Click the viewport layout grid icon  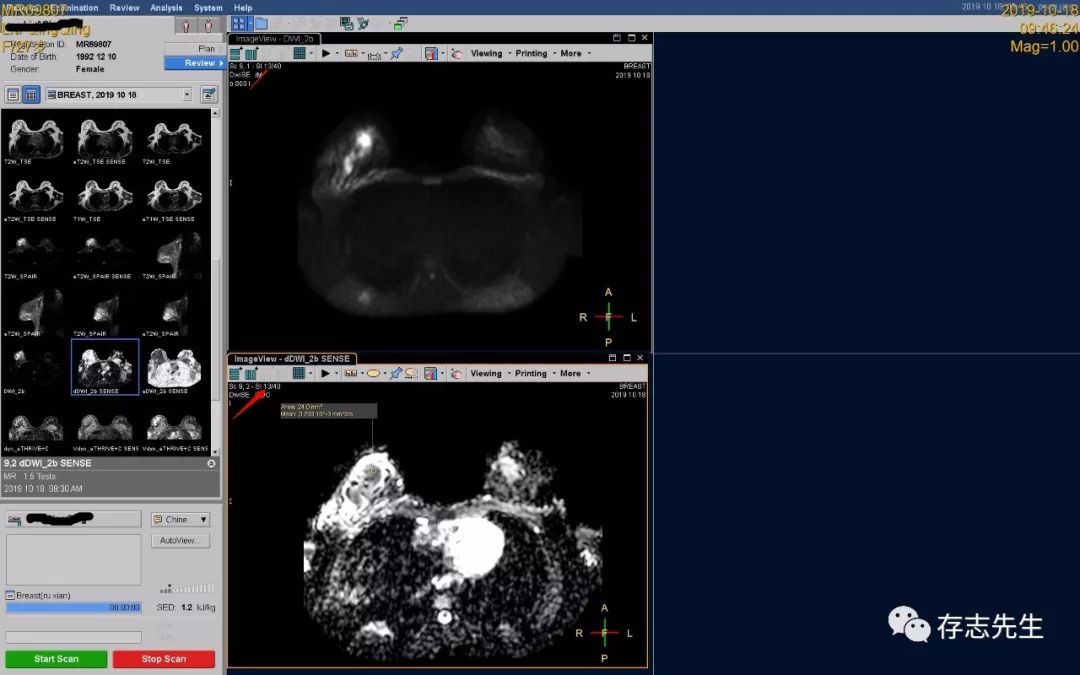(x=238, y=24)
